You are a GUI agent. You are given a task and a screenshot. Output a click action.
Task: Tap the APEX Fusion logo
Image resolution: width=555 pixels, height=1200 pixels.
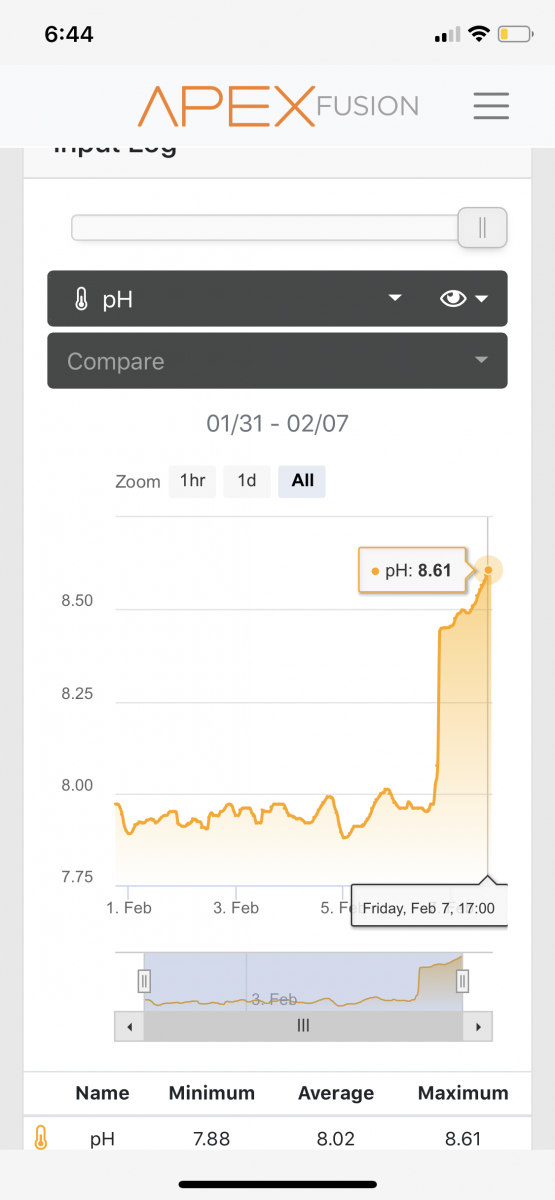coord(278,105)
